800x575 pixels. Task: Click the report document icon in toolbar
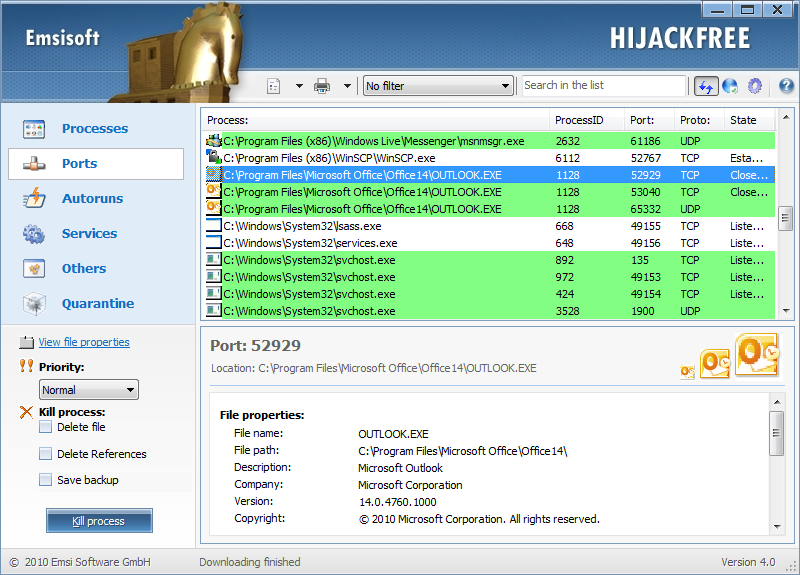[x=273, y=86]
